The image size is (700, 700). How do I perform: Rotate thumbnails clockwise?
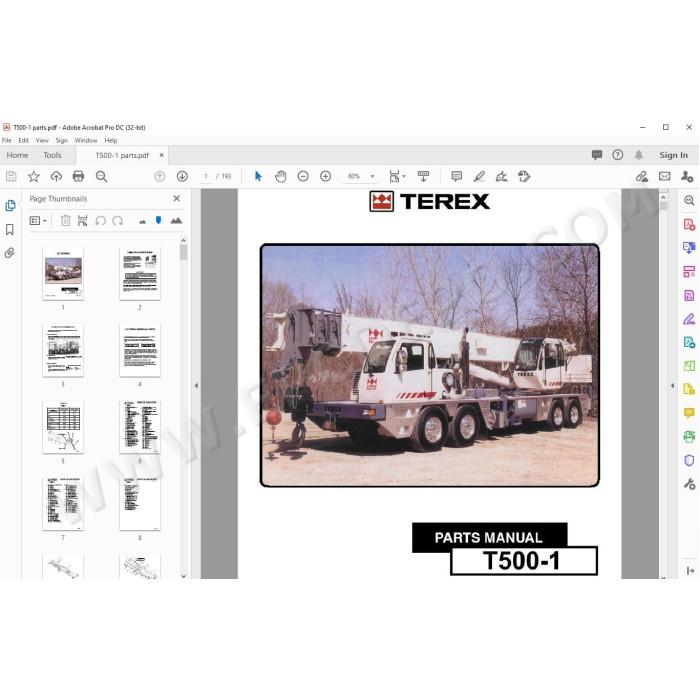click(117, 221)
